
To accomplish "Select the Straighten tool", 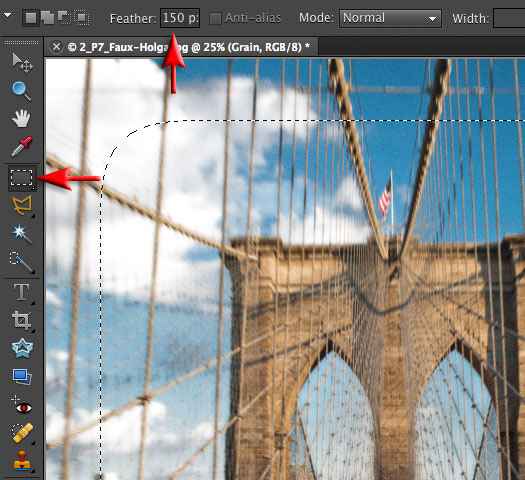I will [x=22, y=377].
